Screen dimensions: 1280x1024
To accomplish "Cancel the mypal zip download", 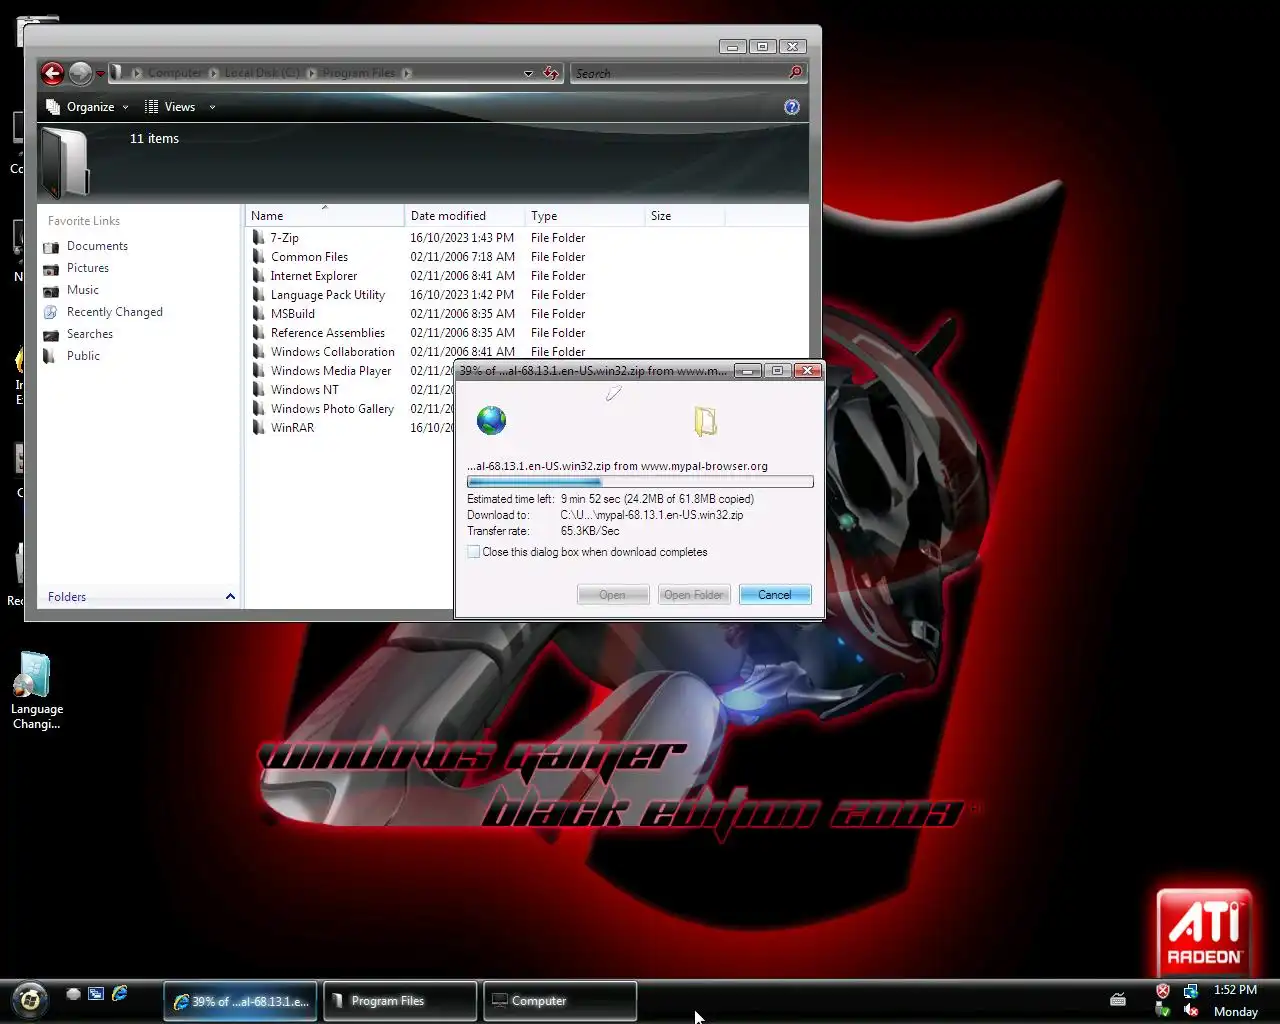I will tap(775, 595).
